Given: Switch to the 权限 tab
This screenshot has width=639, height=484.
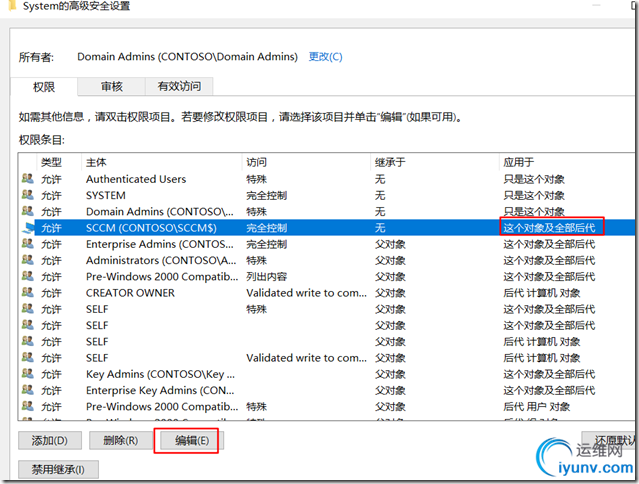Looking at the screenshot, I should (44, 87).
